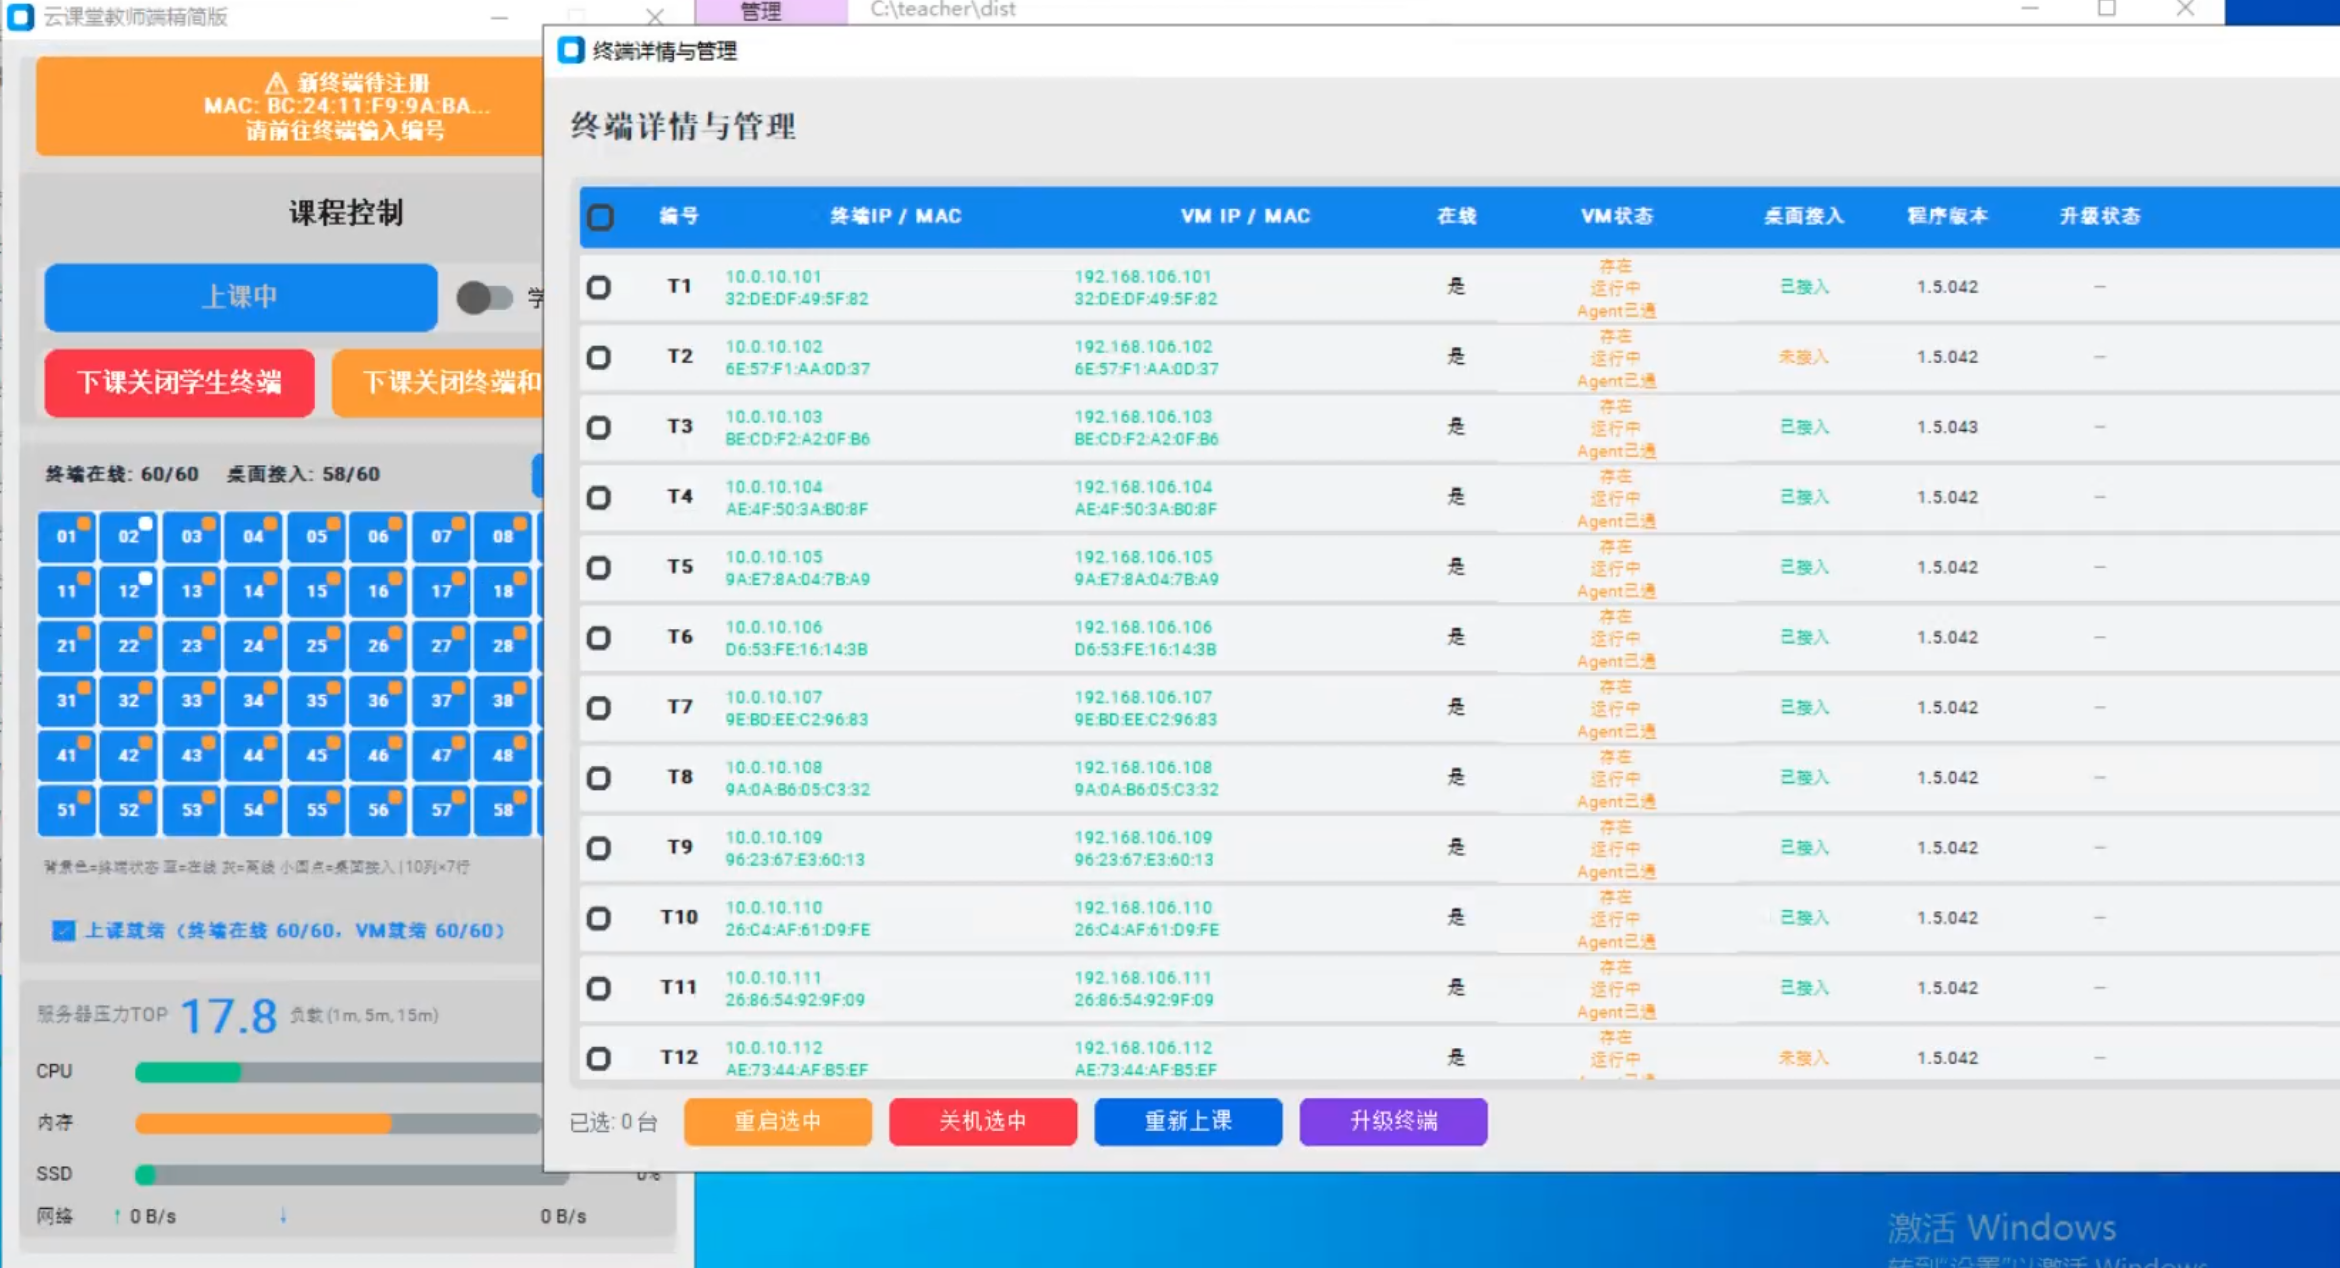This screenshot has width=2340, height=1268.
Task: Select terminal tile 25 in the grid
Action: click(x=316, y=646)
